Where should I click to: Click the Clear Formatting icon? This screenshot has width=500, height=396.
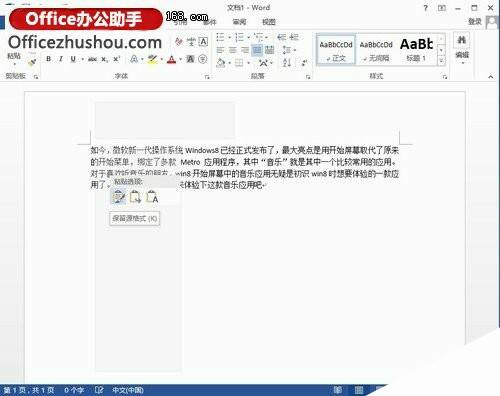pos(179,42)
